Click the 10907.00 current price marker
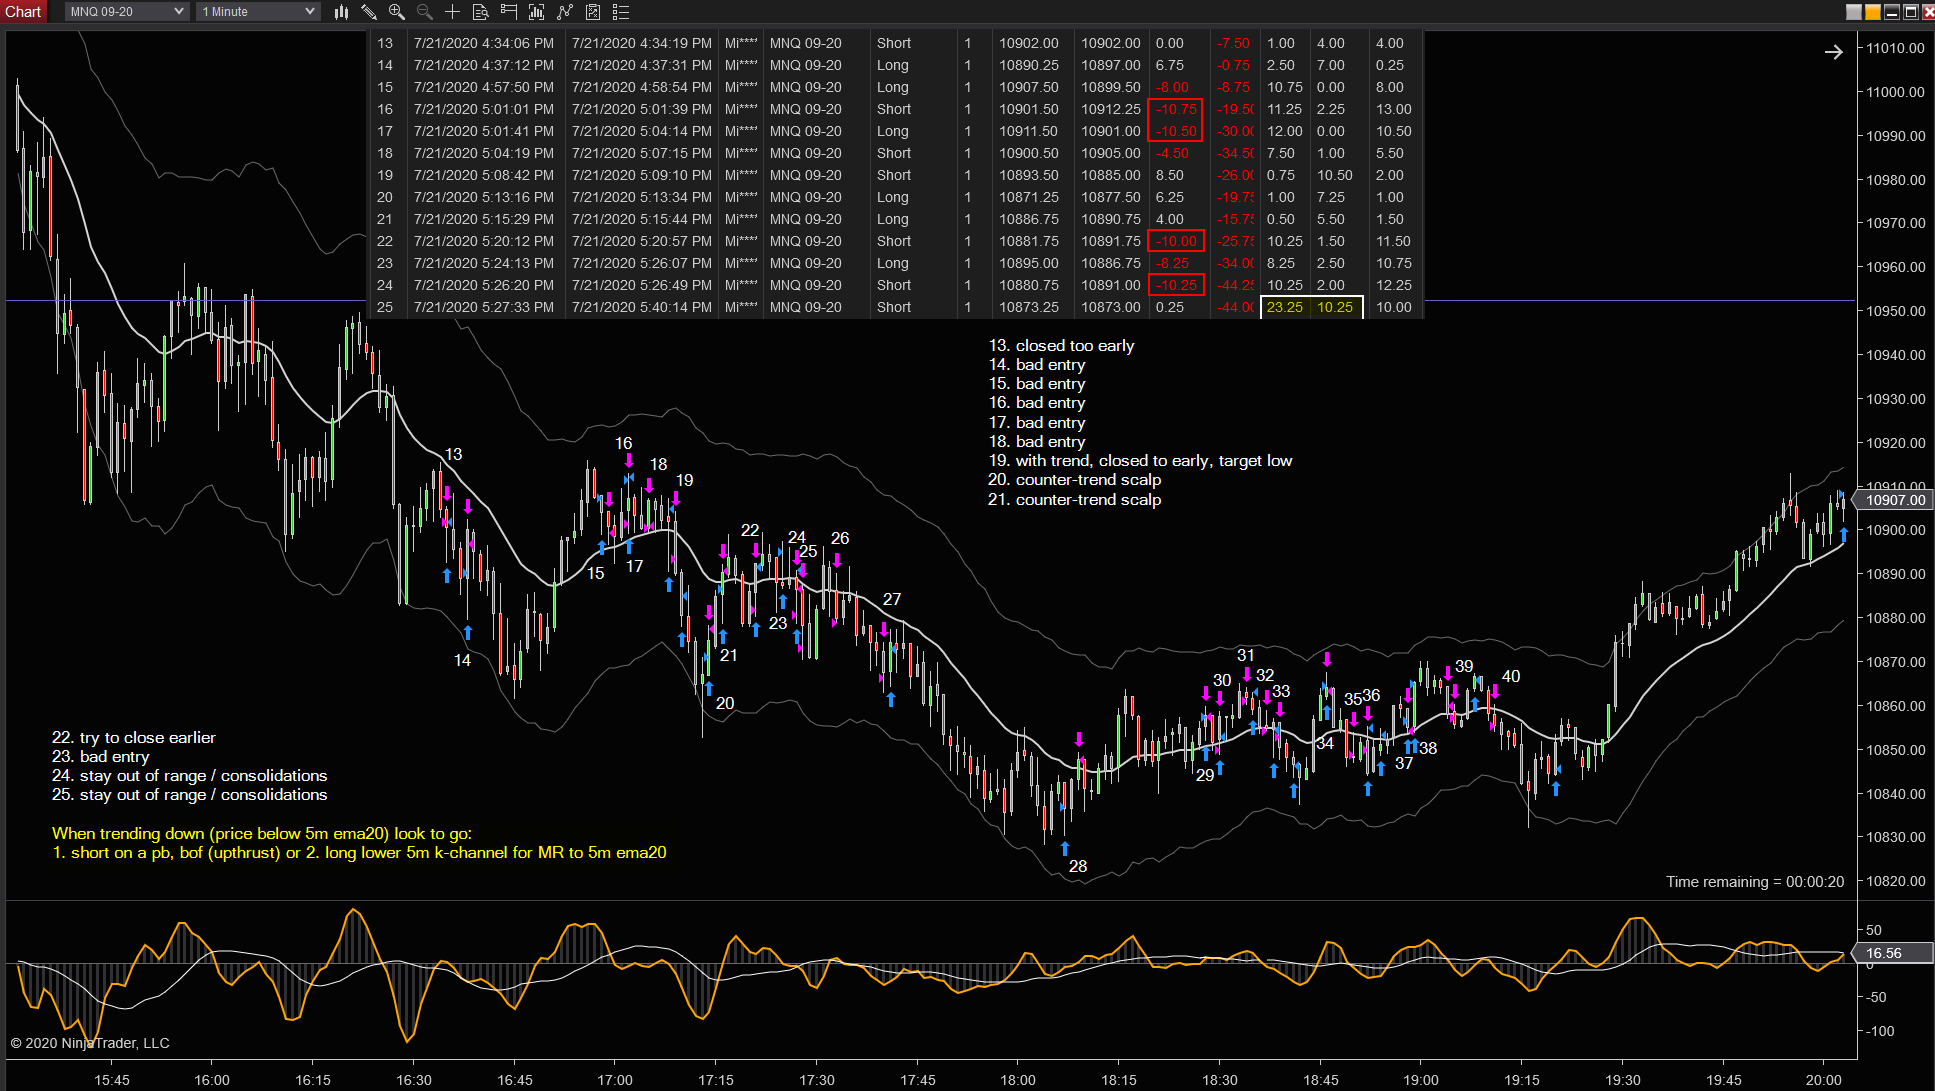Image resolution: width=1935 pixels, height=1091 pixels. [1895, 500]
